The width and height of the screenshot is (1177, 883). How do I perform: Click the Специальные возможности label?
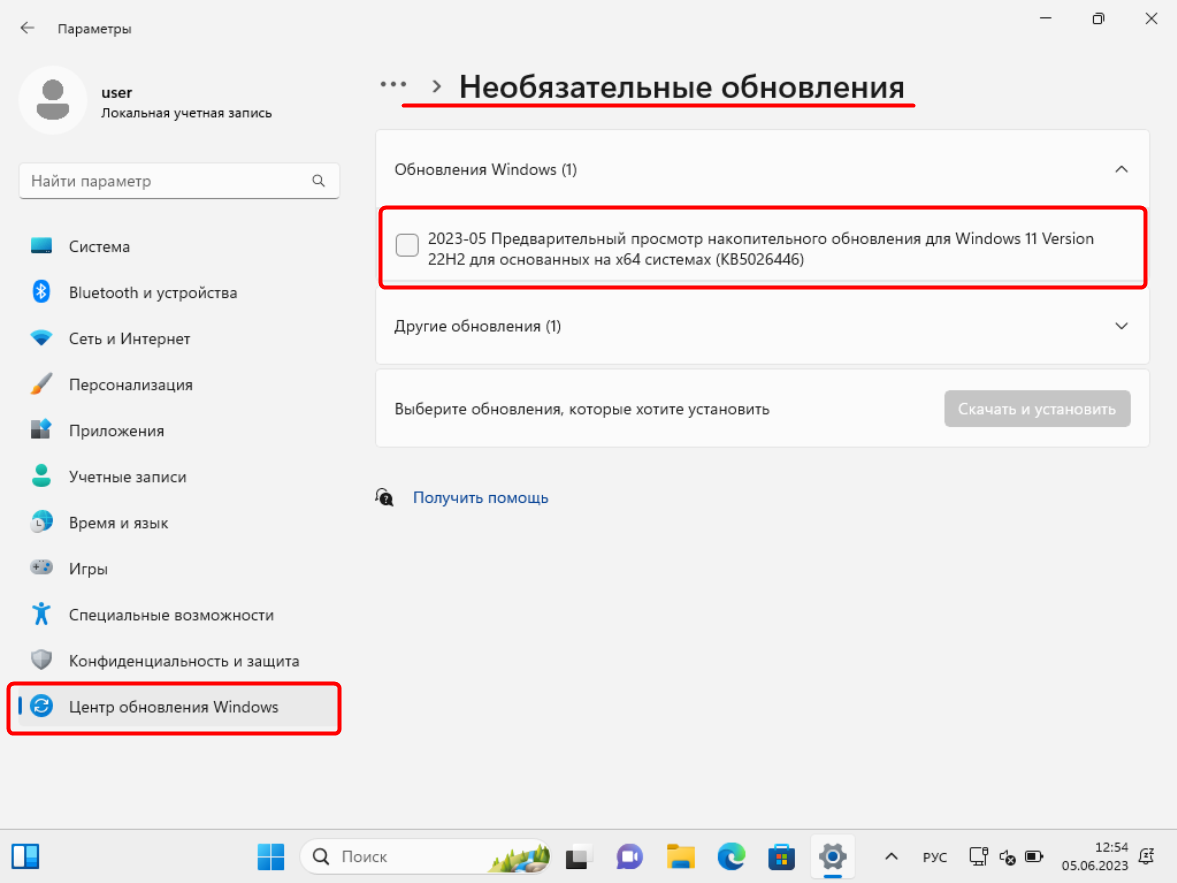[171, 615]
